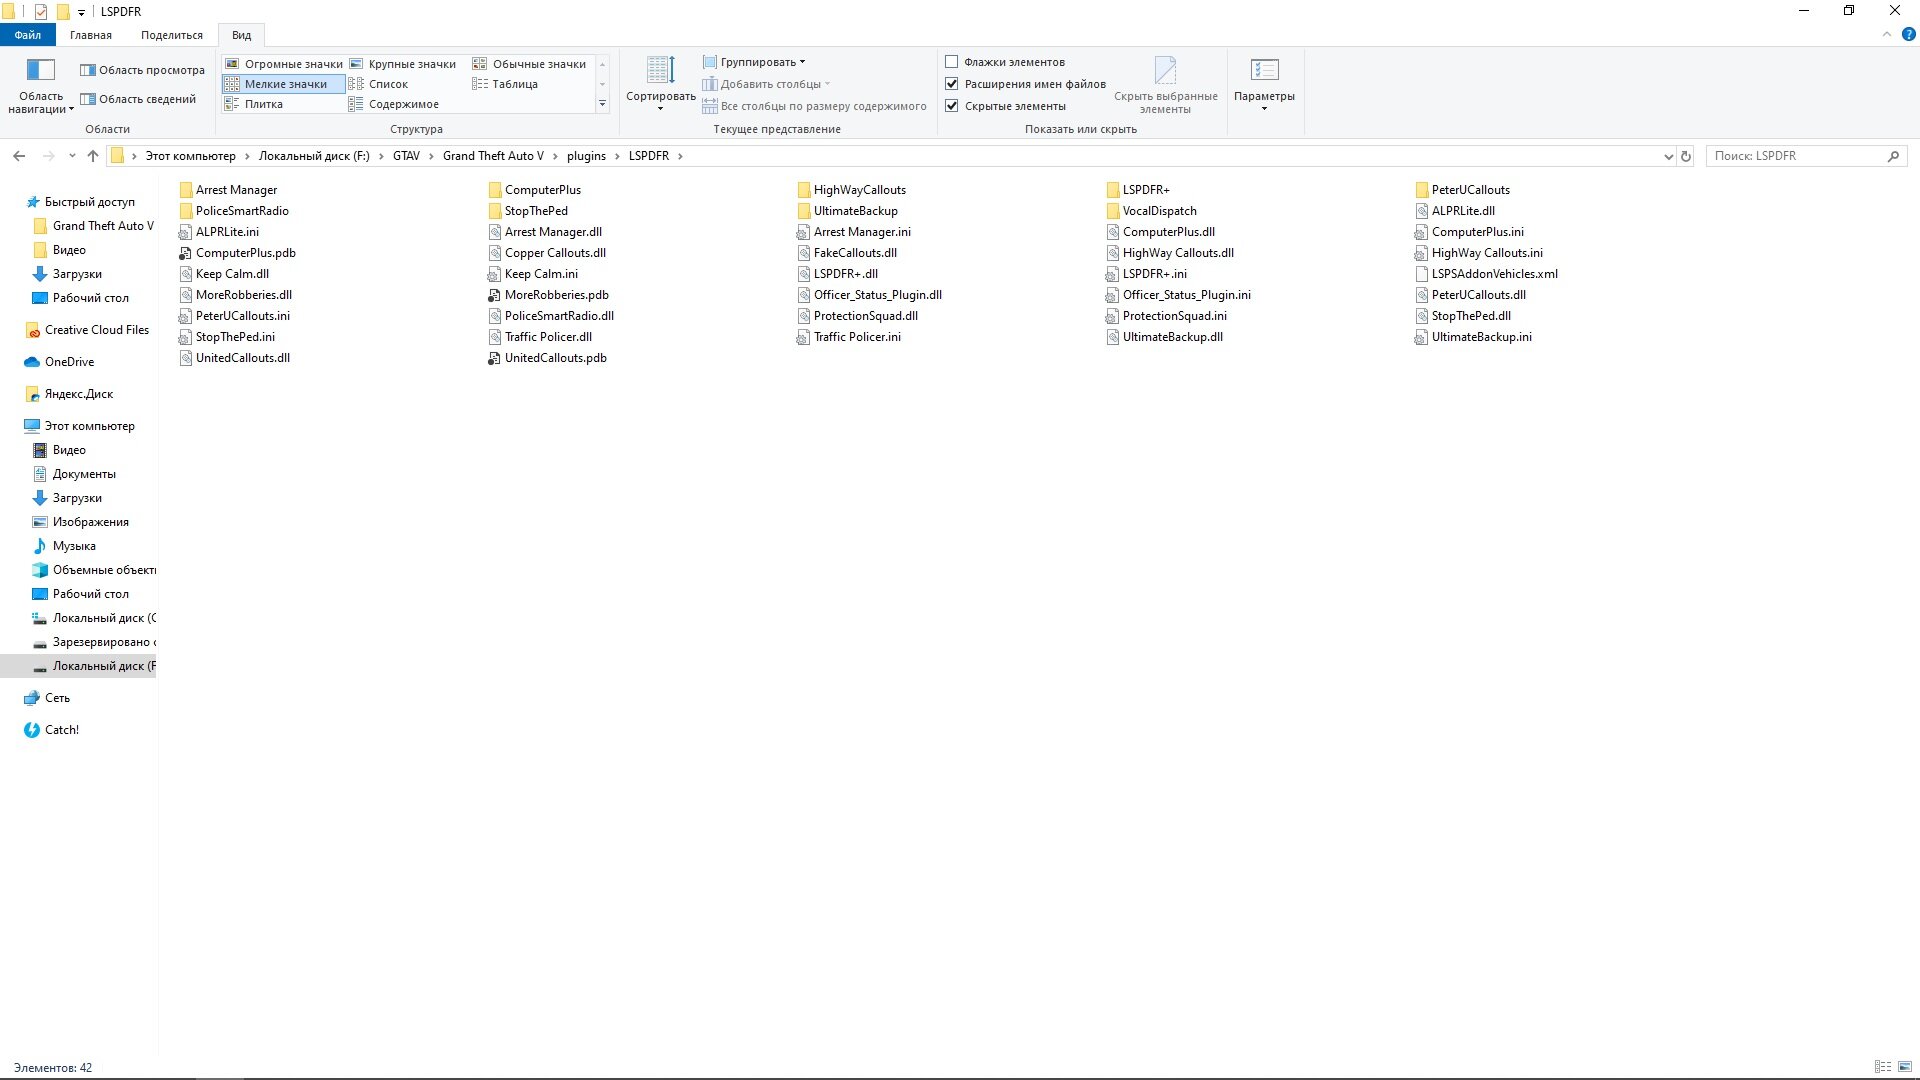Click the navigation pane (Область навигации) icon
This screenshot has height=1080, width=1920.
coord(40,71)
